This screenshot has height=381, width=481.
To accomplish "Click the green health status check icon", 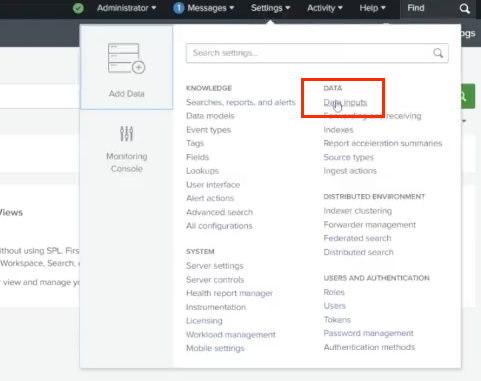I will (x=78, y=8).
